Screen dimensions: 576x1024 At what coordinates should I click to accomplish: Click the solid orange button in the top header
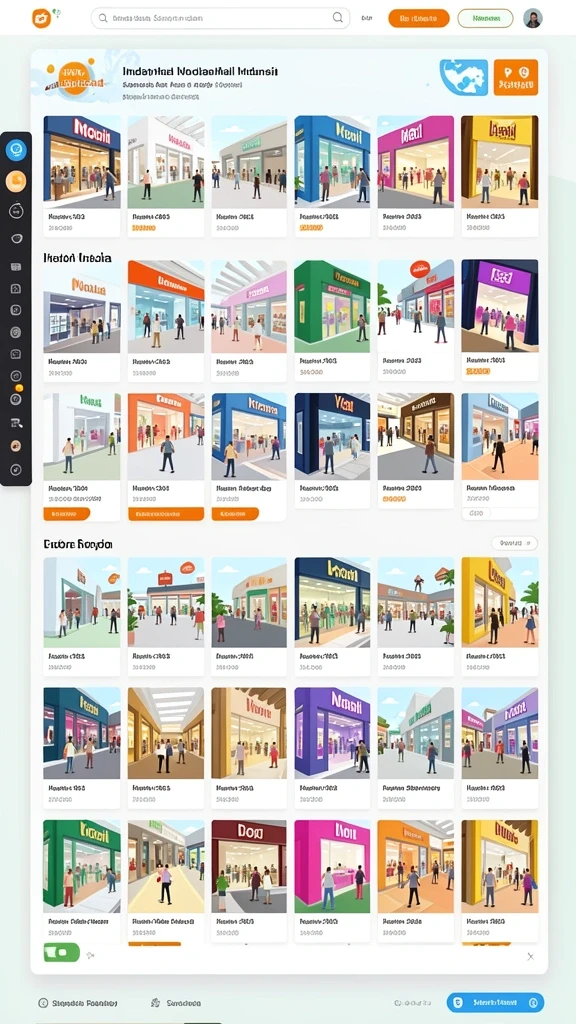[x=419, y=18]
